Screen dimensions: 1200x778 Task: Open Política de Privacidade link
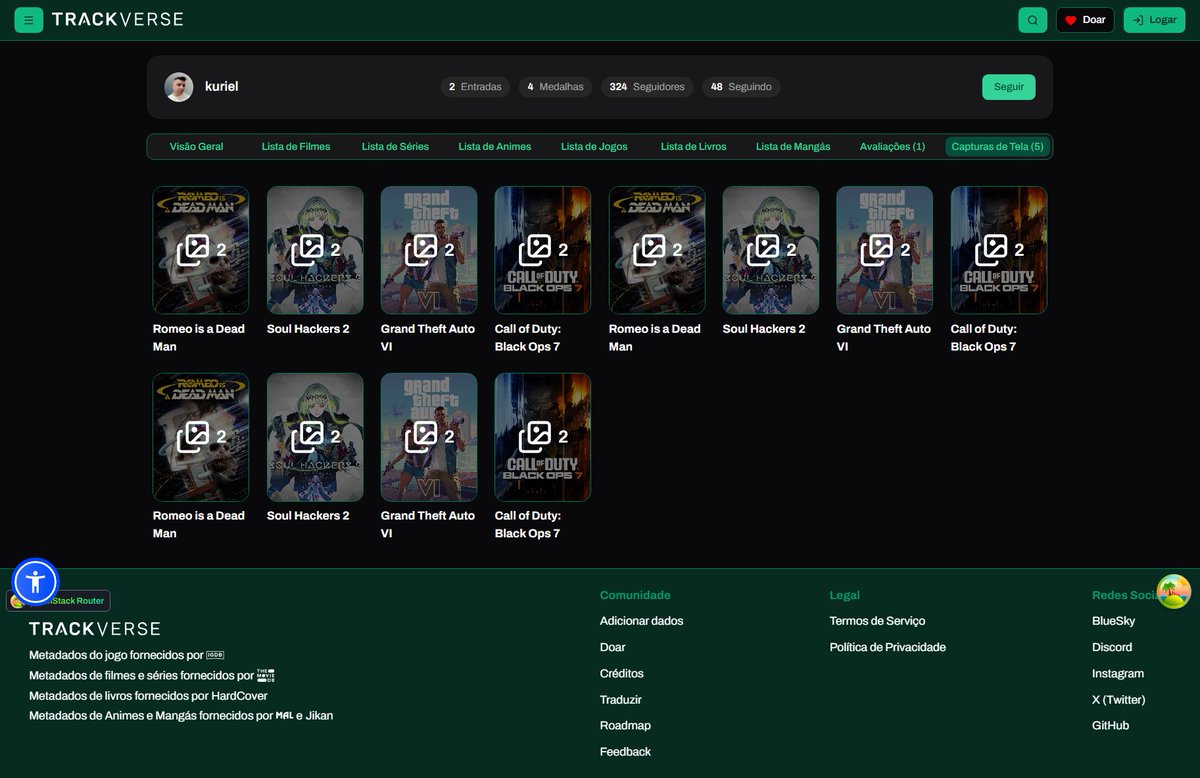click(x=888, y=647)
